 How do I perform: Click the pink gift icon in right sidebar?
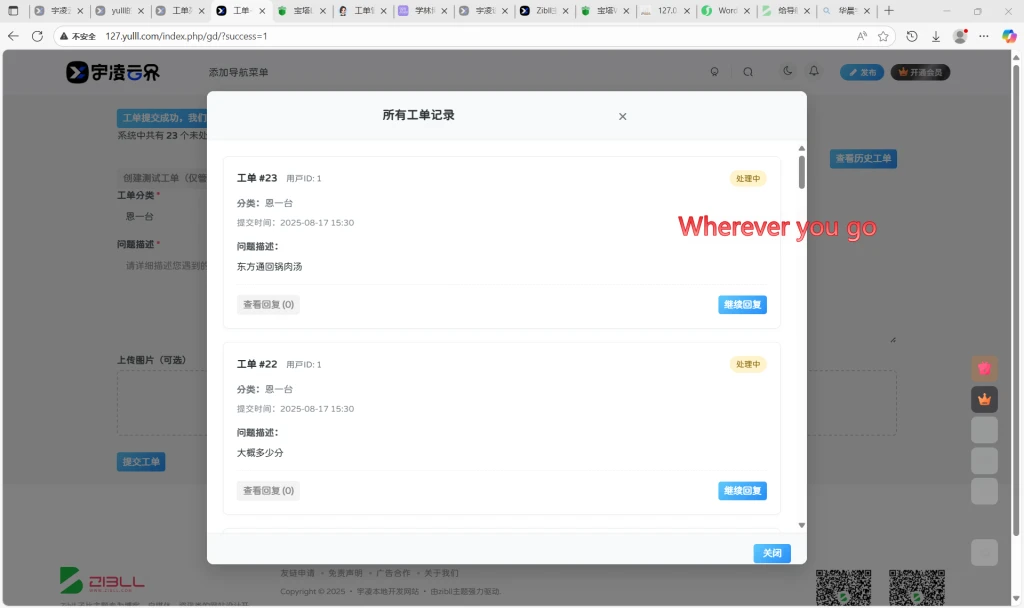click(x=984, y=368)
